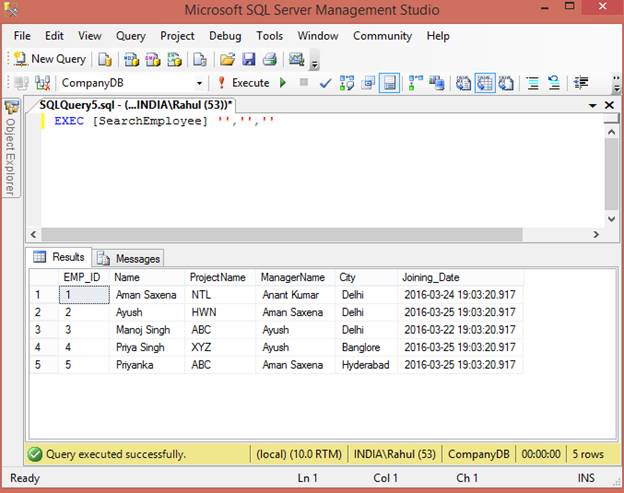Click the Execute query button

pos(244,83)
